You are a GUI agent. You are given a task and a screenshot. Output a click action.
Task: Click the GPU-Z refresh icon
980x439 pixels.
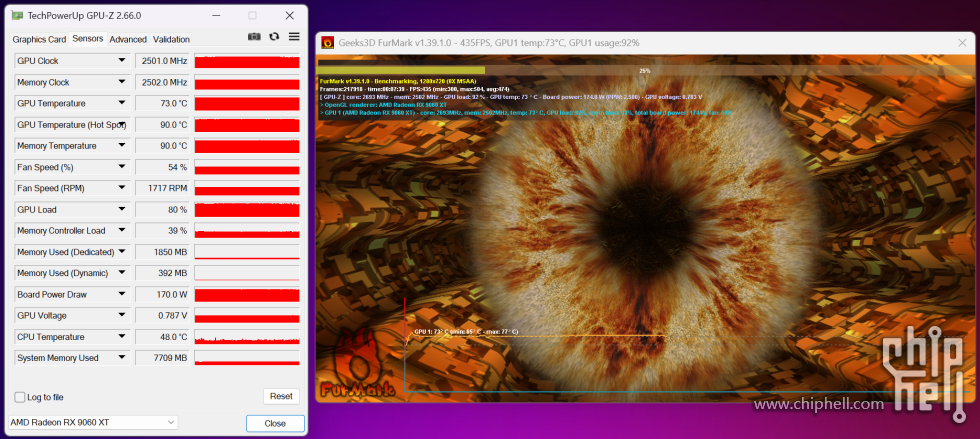click(274, 37)
